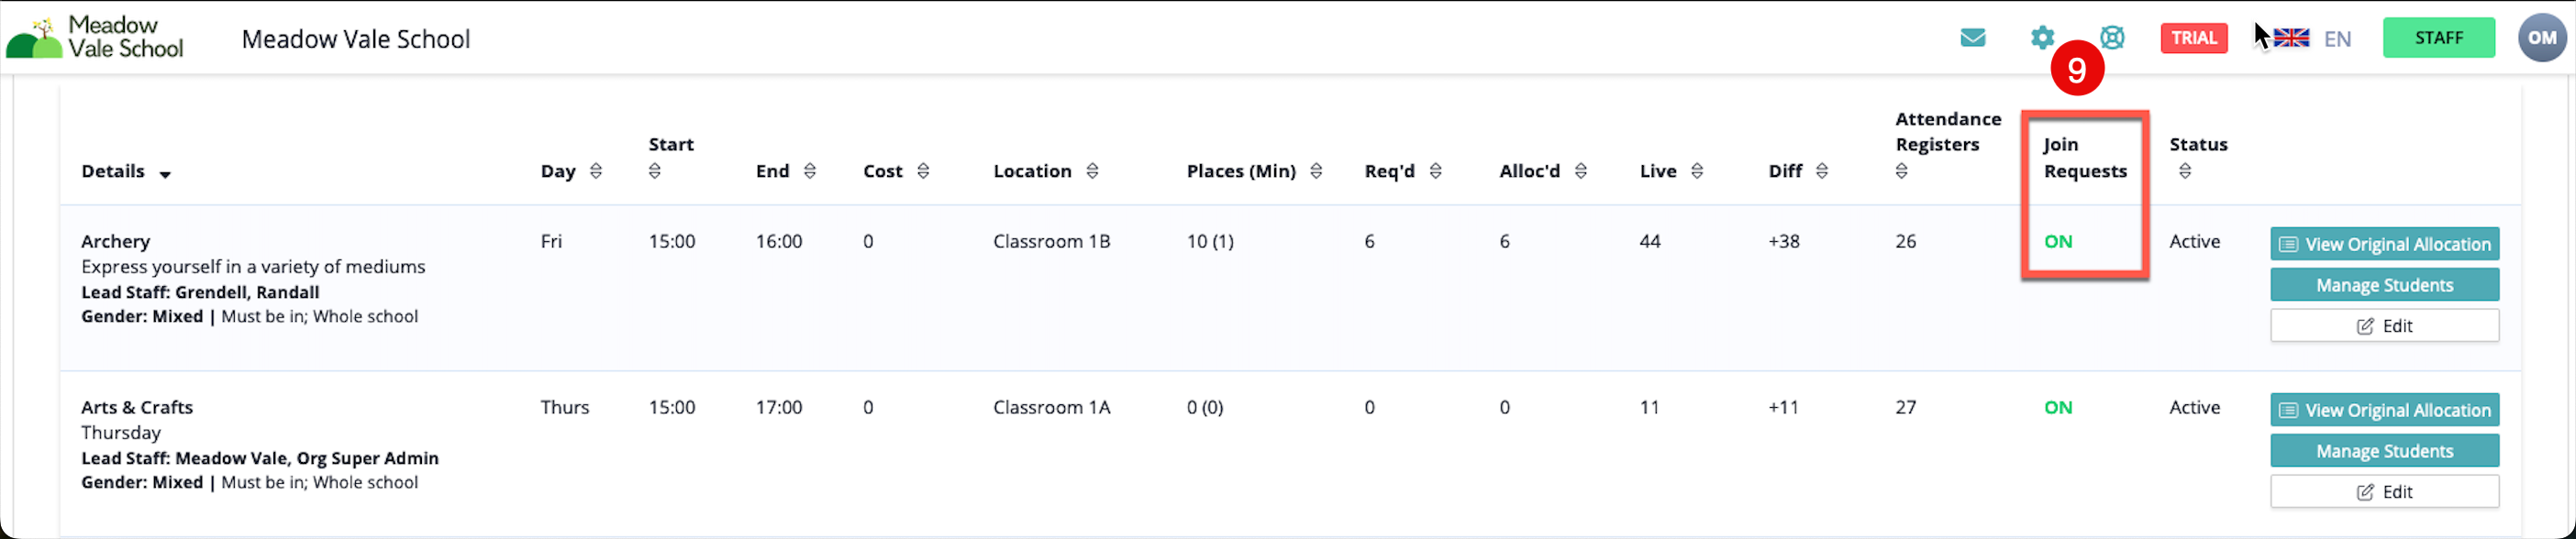Image resolution: width=2576 pixels, height=539 pixels.
Task: Click the help lifebuoy icon
Action: [x=2112, y=38]
